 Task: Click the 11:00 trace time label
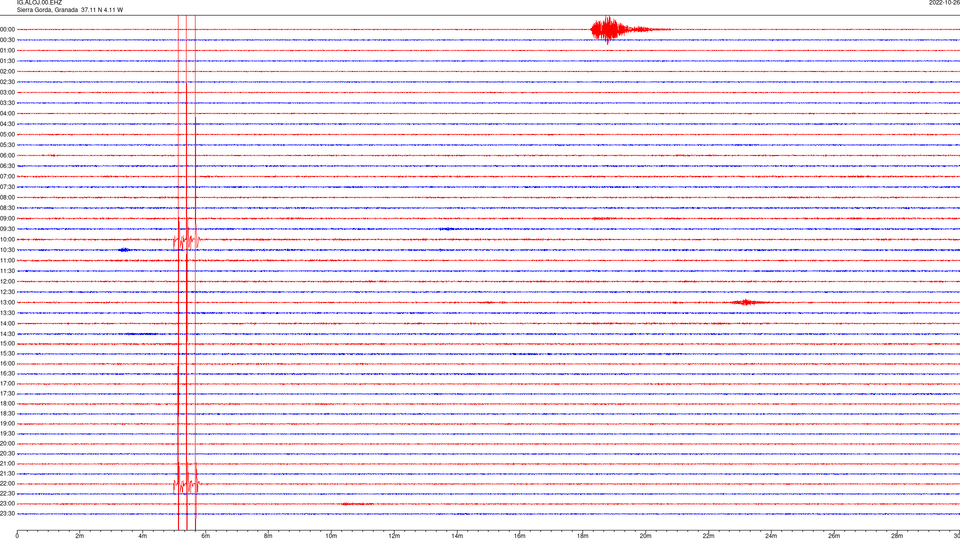(x=8, y=260)
